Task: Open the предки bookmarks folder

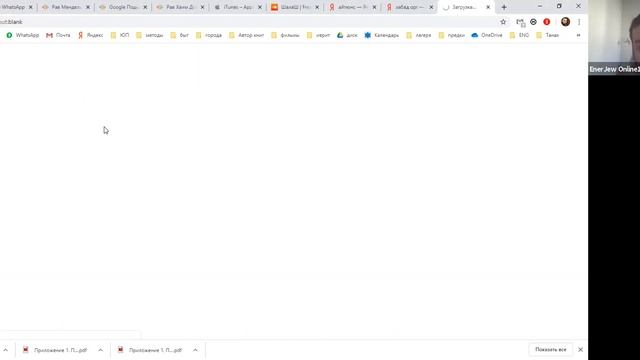Action: (451, 36)
